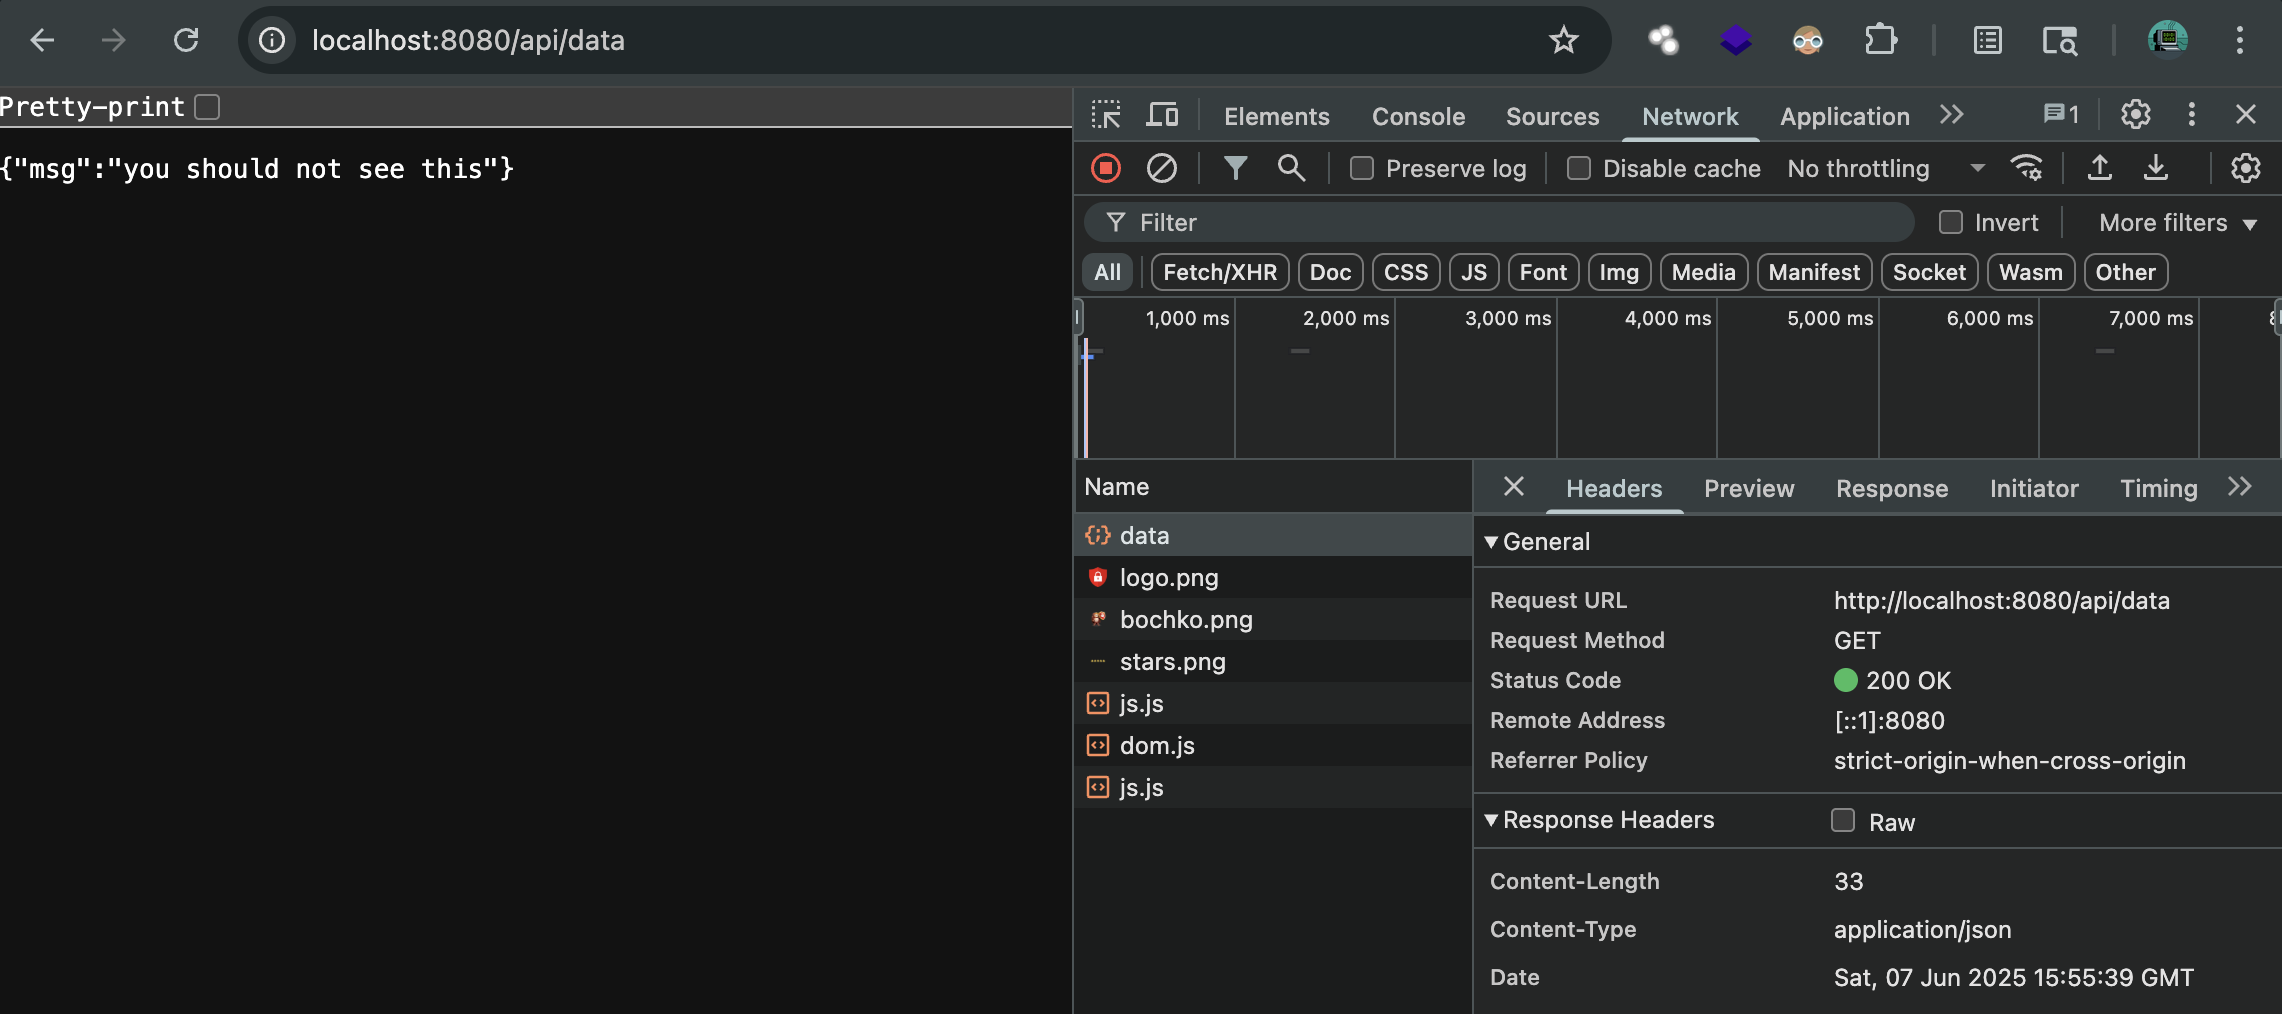Open the Preview tab

click(1749, 488)
